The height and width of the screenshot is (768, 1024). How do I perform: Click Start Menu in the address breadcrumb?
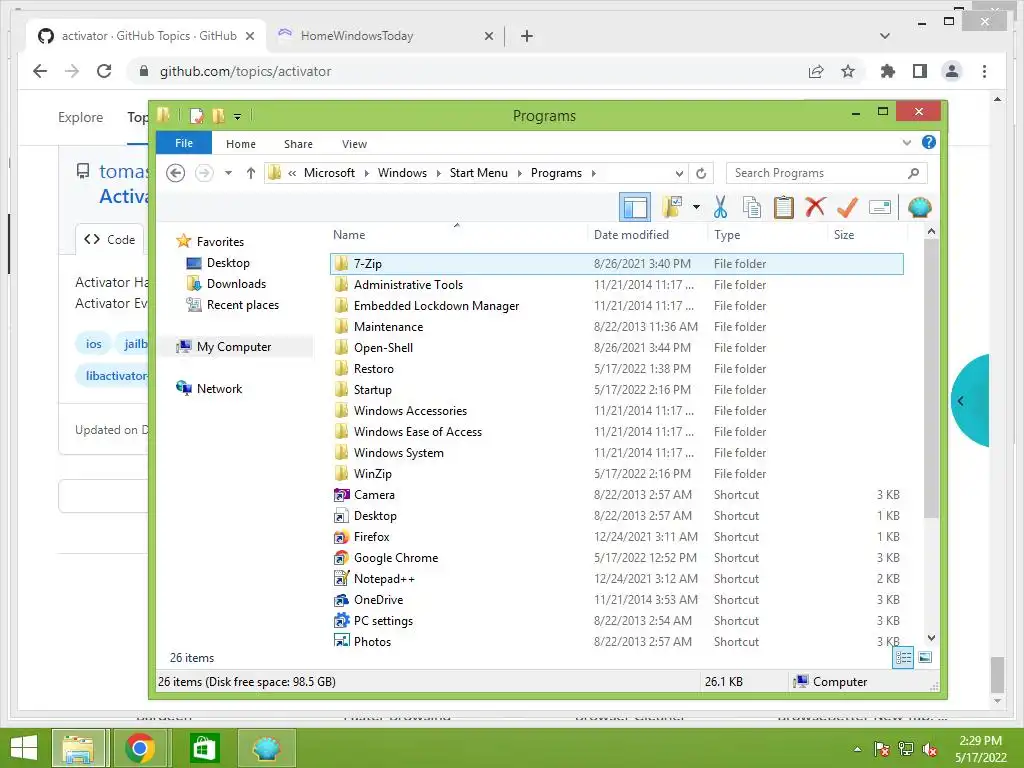(x=478, y=173)
